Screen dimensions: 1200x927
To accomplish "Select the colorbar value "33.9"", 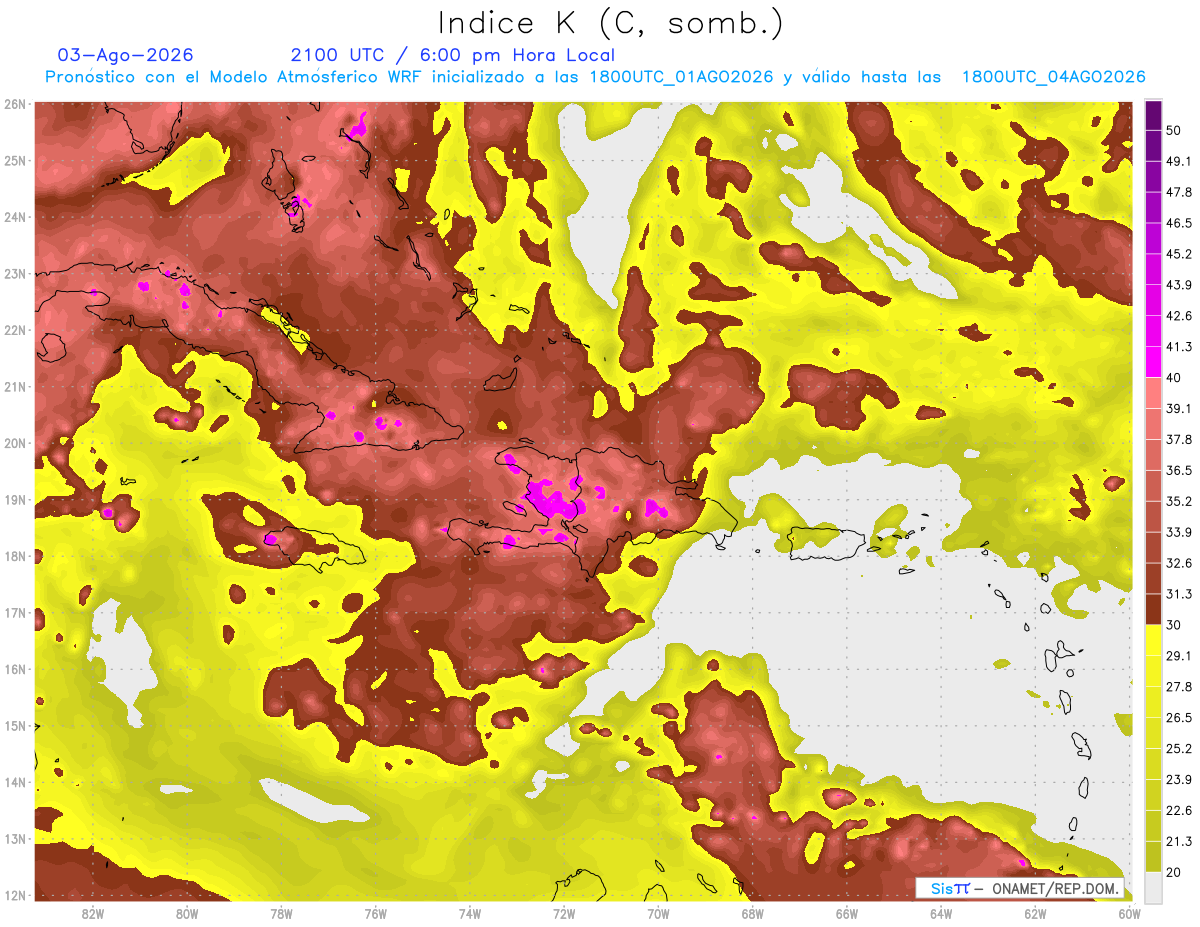I will tap(1179, 532).
